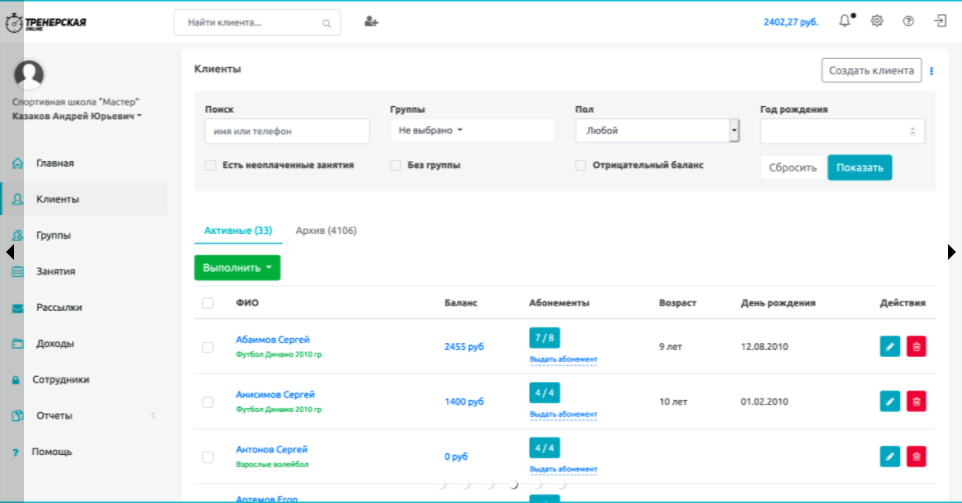Click the help question mark icon

pyautogui.click(x=908, y=21)
